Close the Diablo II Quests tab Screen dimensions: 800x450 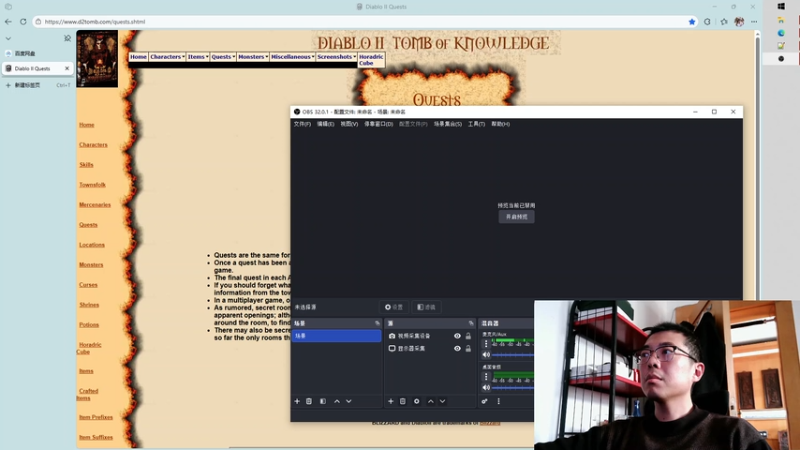pos(67,68)
